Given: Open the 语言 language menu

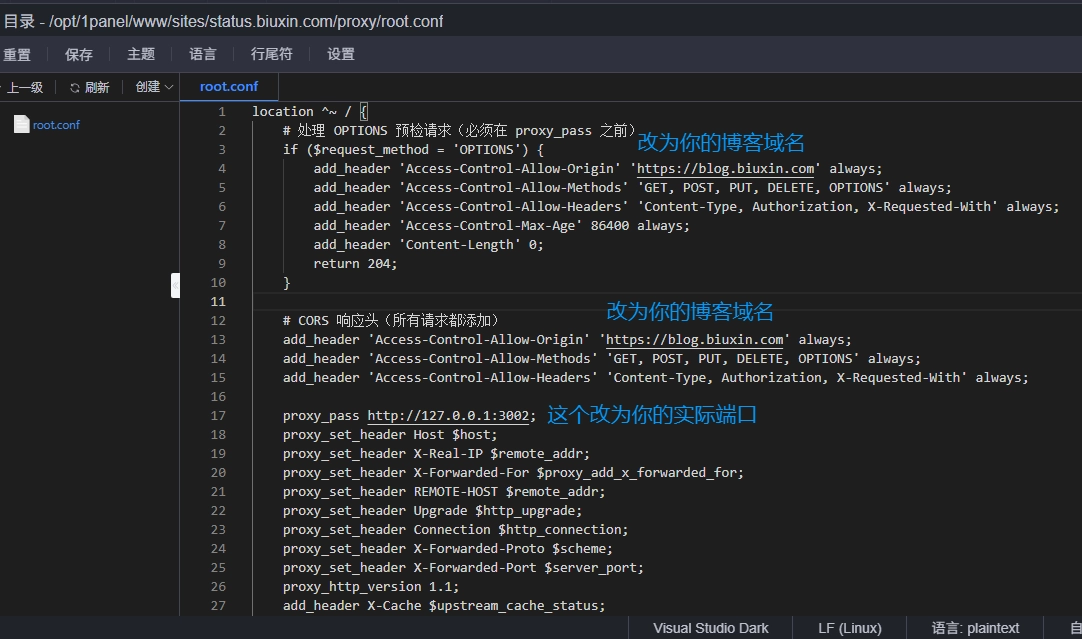Looking at the screenshot, I should pos(203,54).
